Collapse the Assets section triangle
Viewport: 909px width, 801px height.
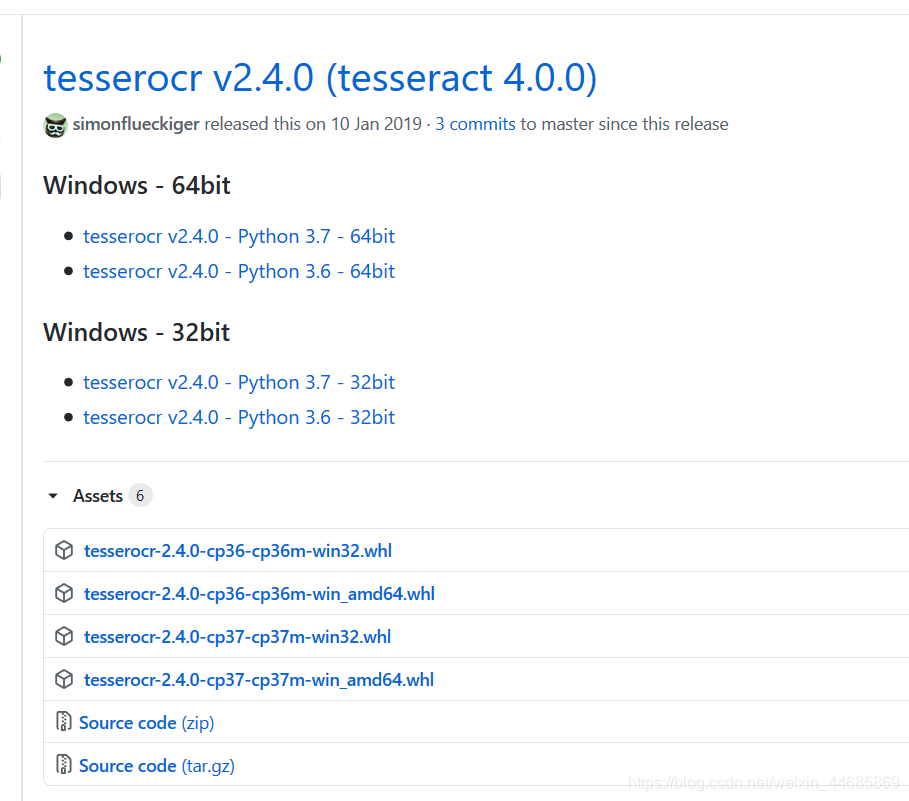pyautogui.click(x=53, y=496)
